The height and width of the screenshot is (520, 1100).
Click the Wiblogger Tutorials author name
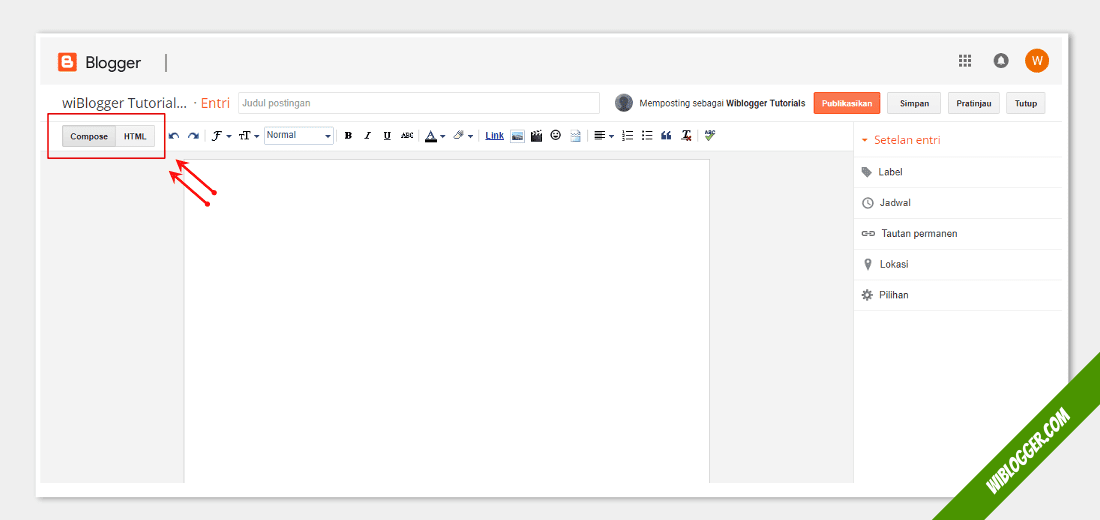coord(765,103)
